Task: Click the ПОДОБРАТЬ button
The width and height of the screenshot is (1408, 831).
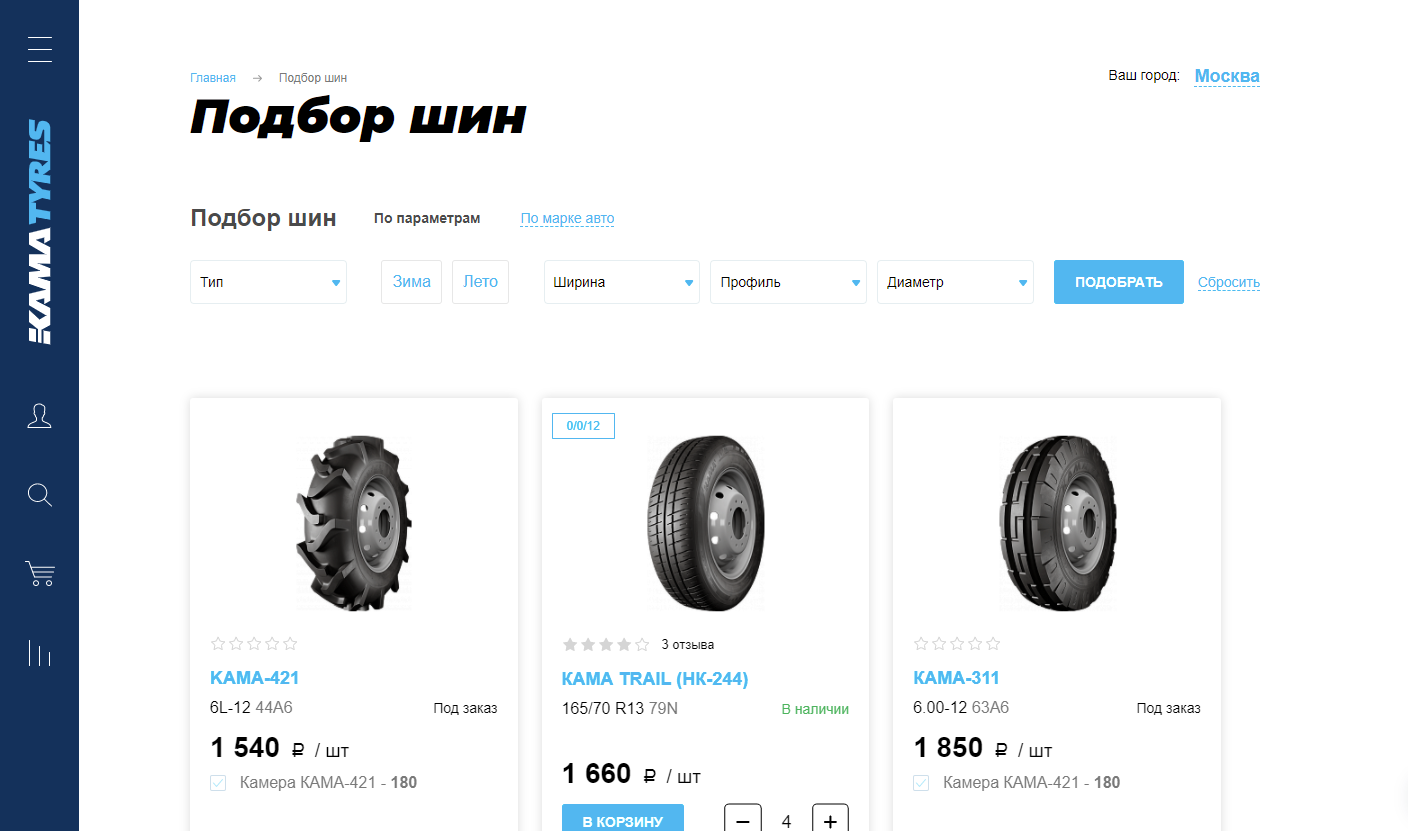Action: (x=1119, y=282)
